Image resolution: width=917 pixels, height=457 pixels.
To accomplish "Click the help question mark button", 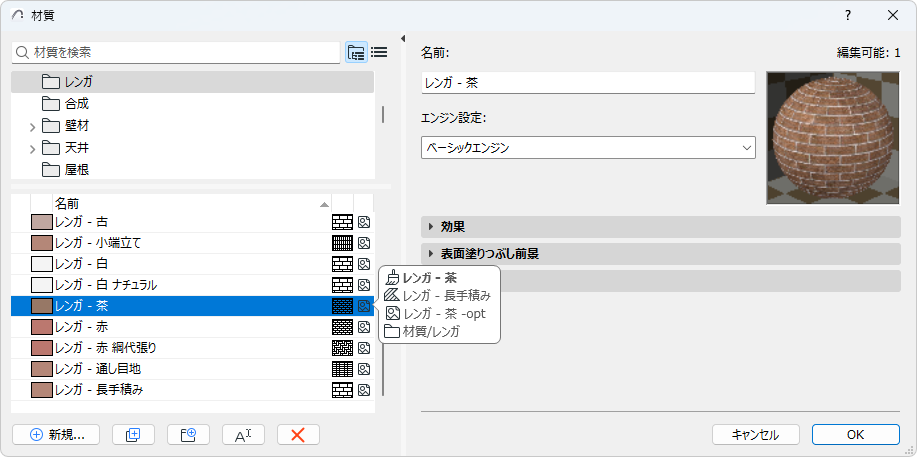I will click(x=848, y=15).
